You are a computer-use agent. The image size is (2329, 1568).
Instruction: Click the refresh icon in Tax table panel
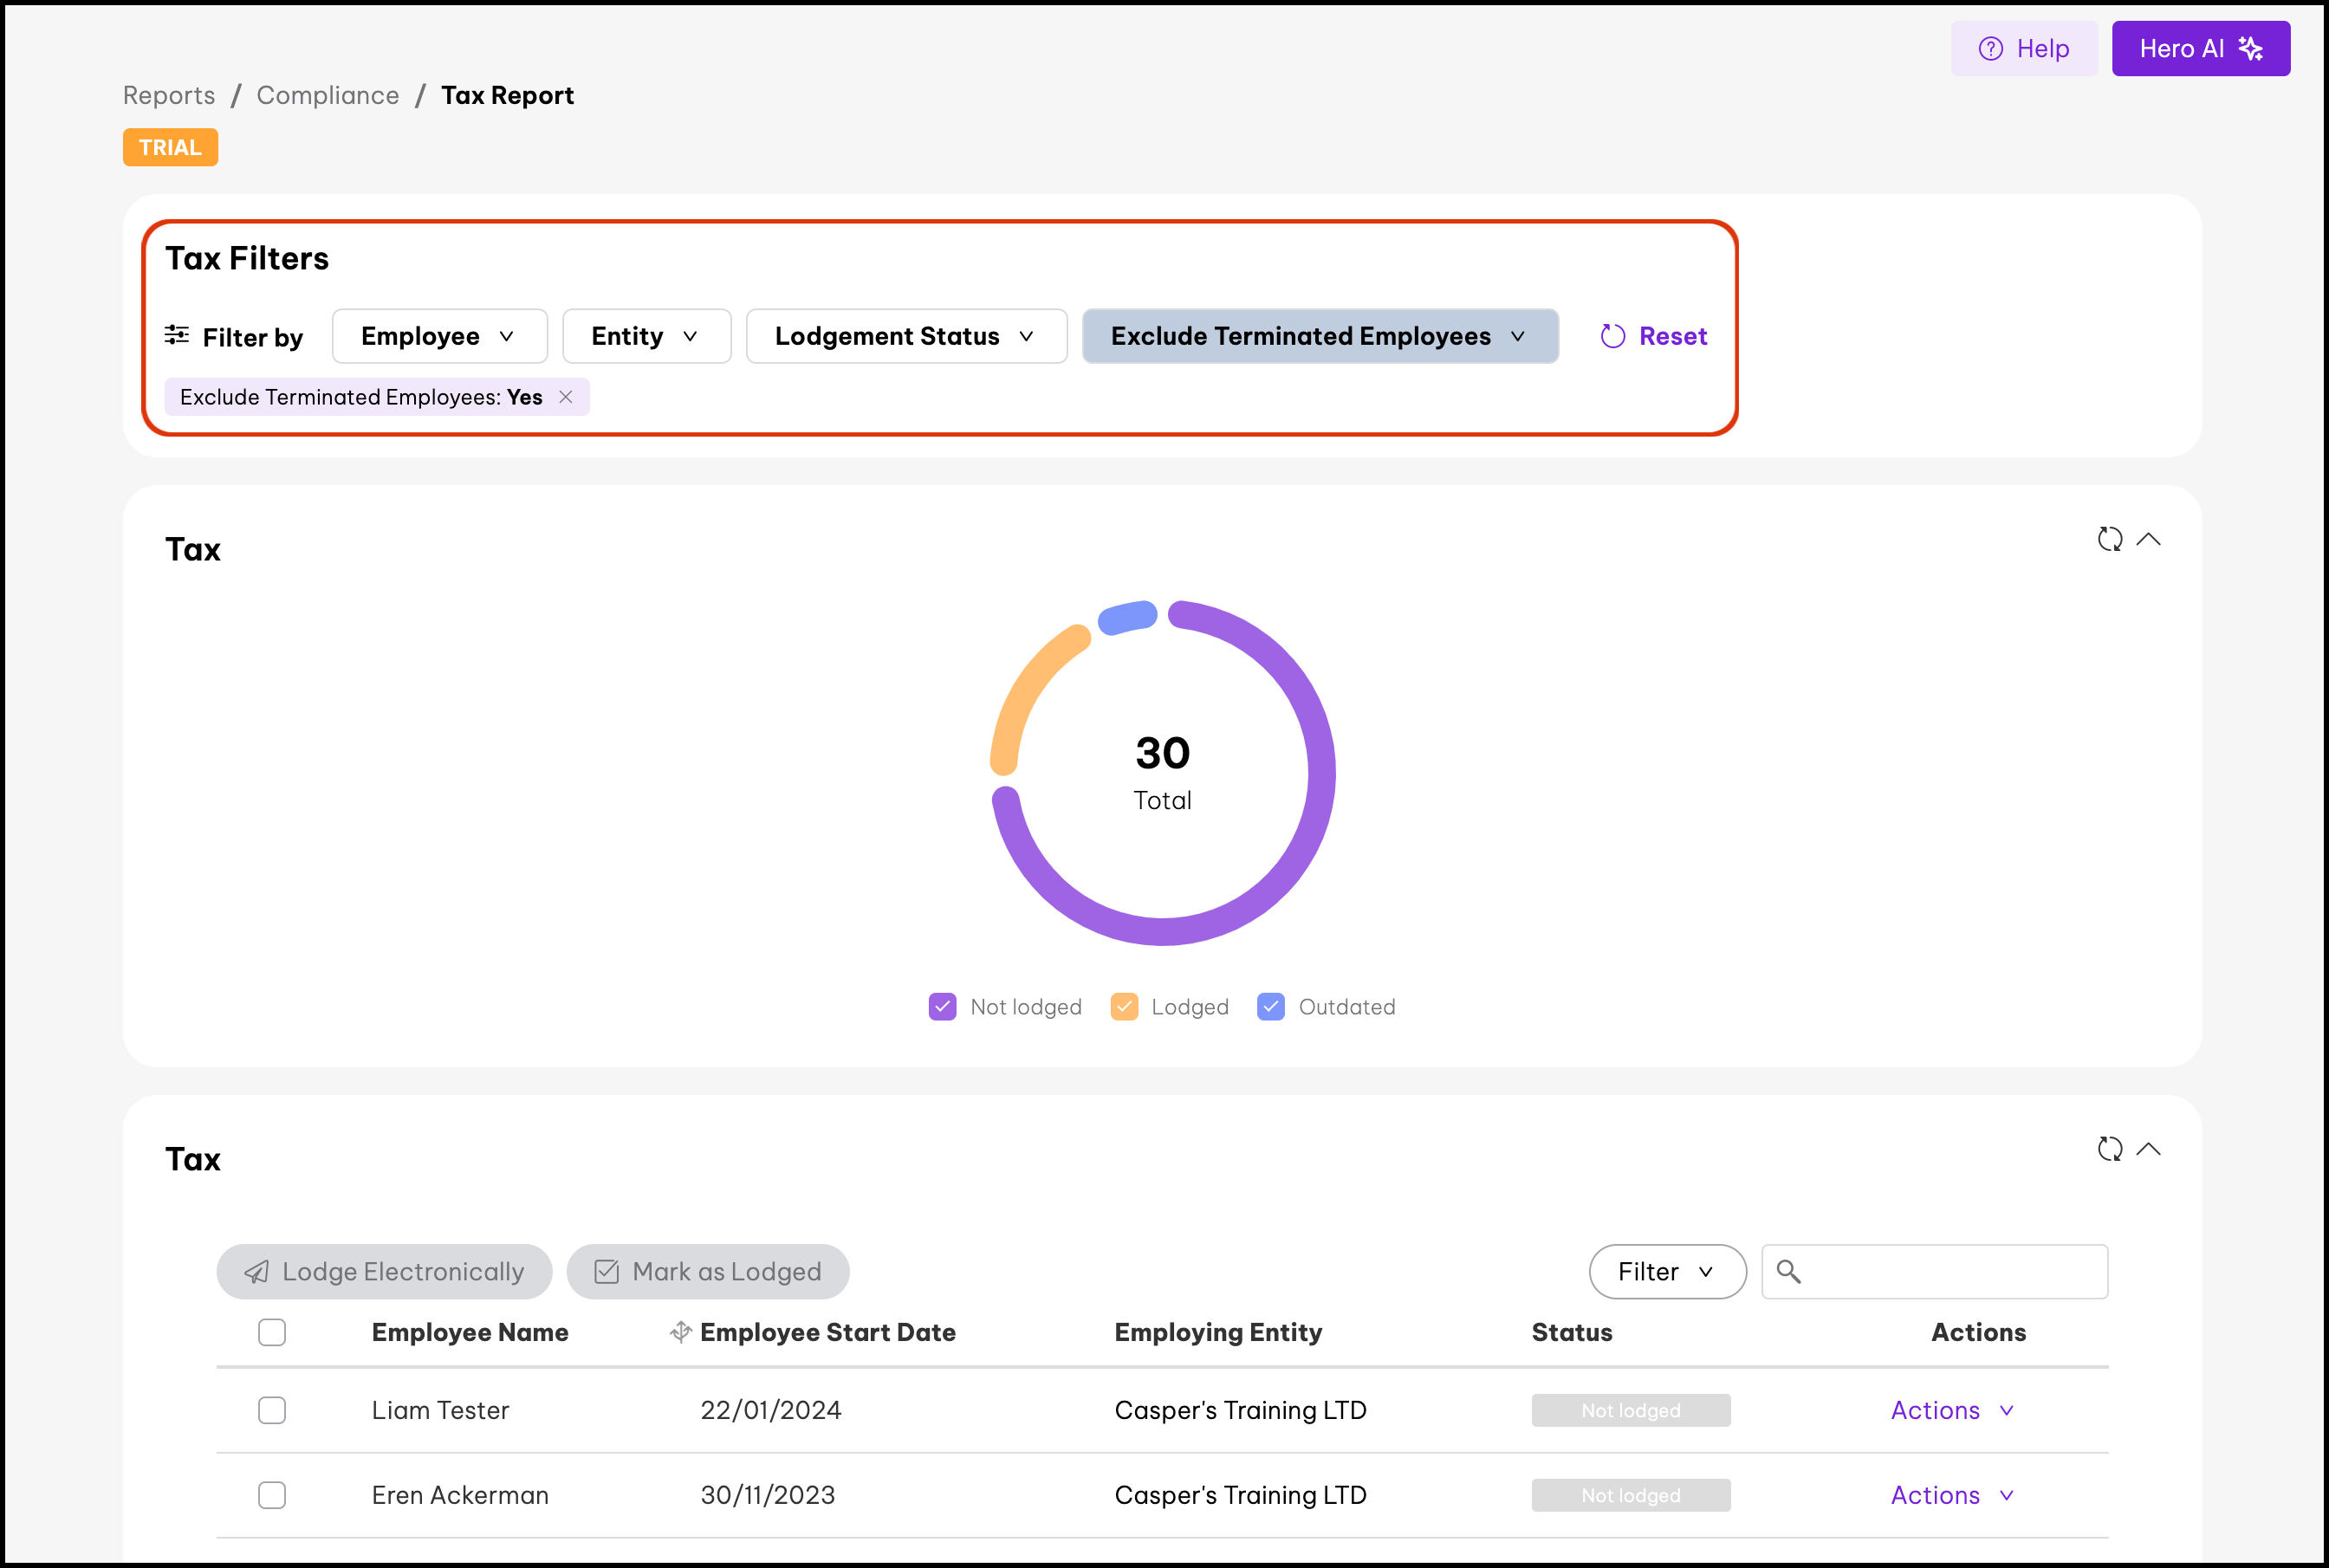point(2109,1149)
